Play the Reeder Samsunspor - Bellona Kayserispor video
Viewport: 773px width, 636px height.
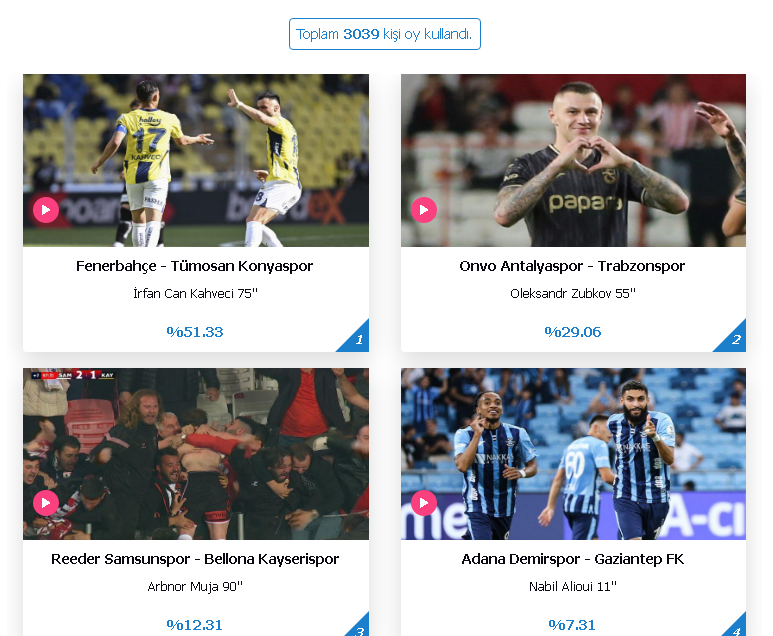click(x=46, y=503)
